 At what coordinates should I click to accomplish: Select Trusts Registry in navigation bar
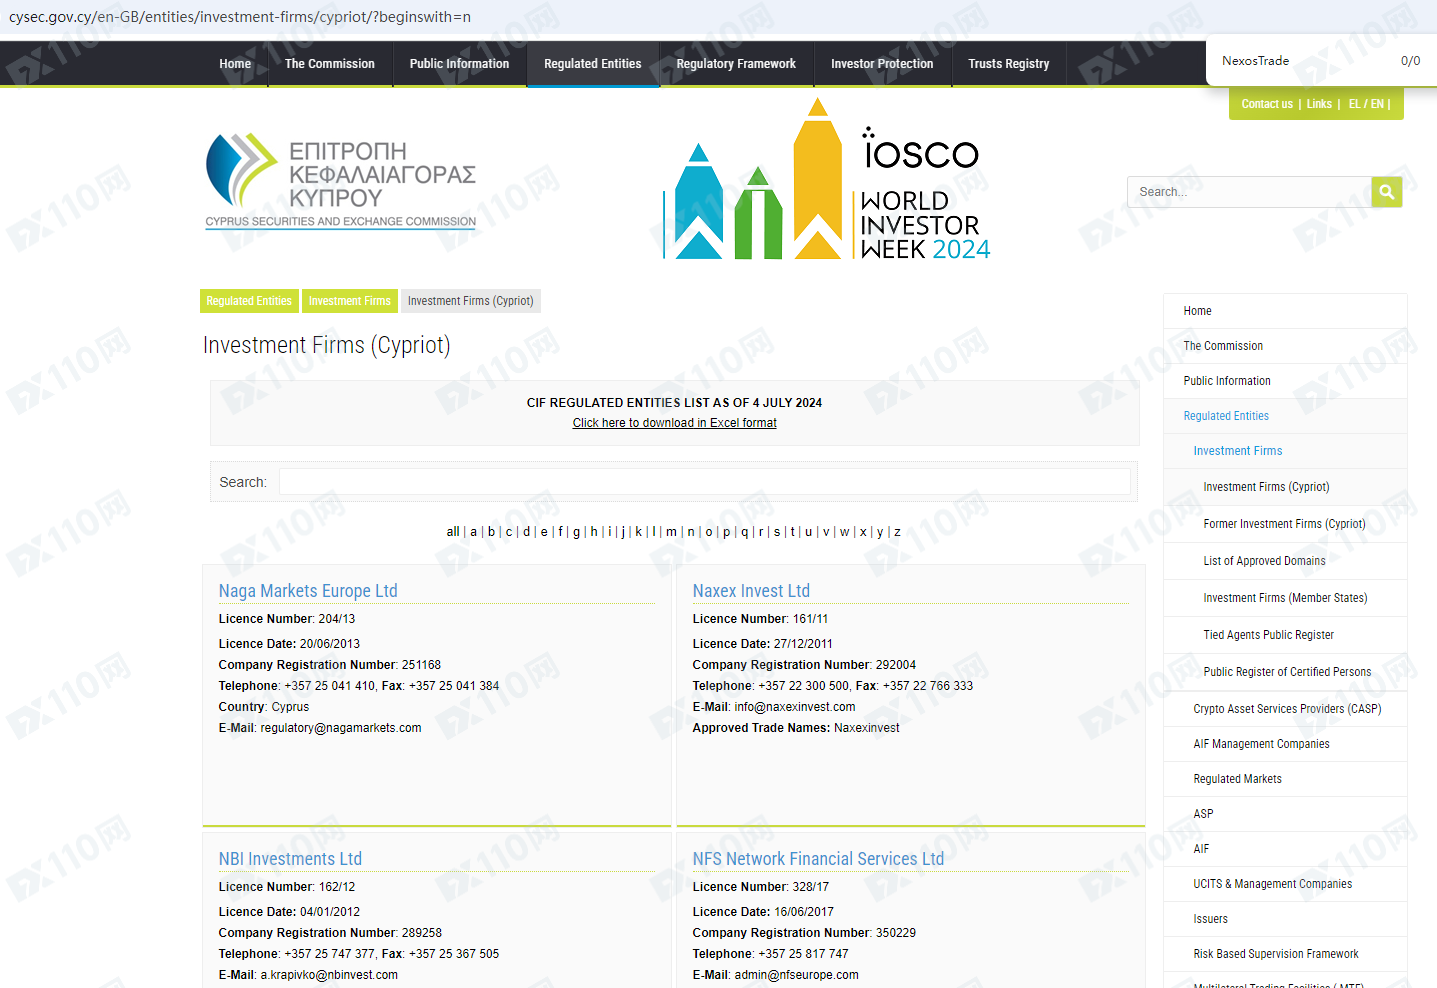coord(1008,64)
